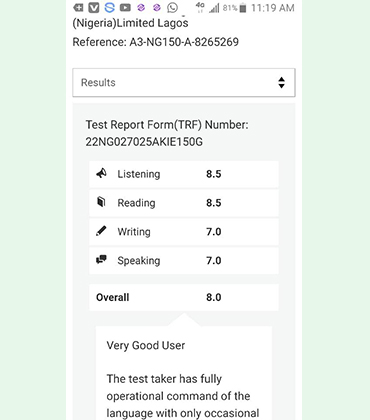Tap the blue S app notification icon

click(109, 7)
